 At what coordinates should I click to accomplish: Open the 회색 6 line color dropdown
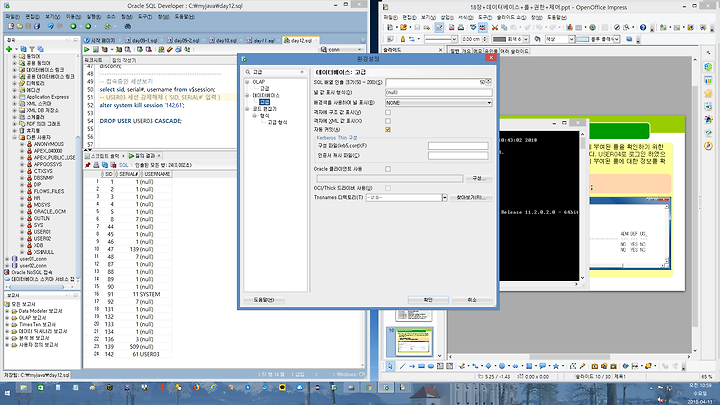tap(526, 39)
